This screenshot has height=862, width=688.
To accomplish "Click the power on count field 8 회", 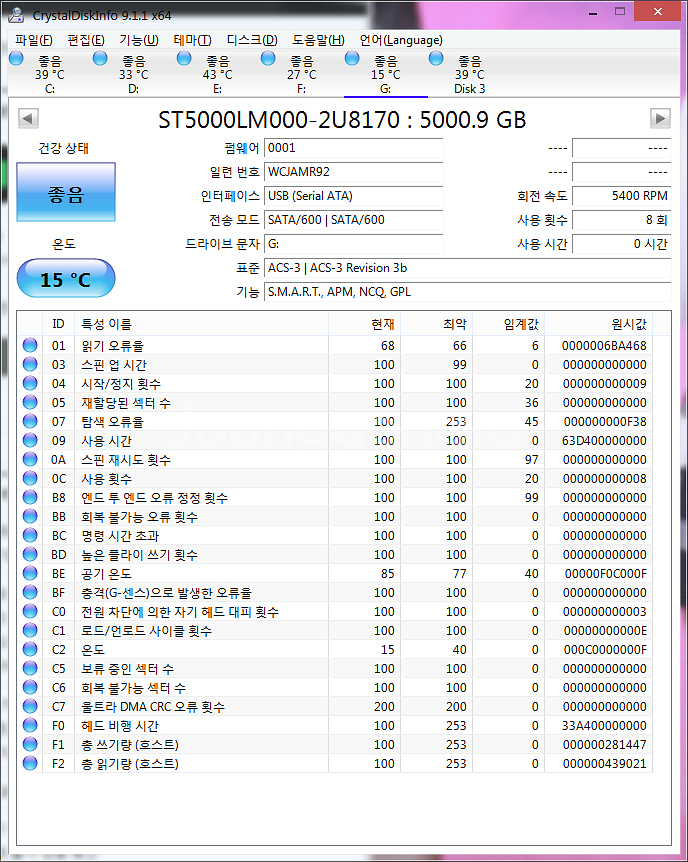I will (x=621, y=220).
